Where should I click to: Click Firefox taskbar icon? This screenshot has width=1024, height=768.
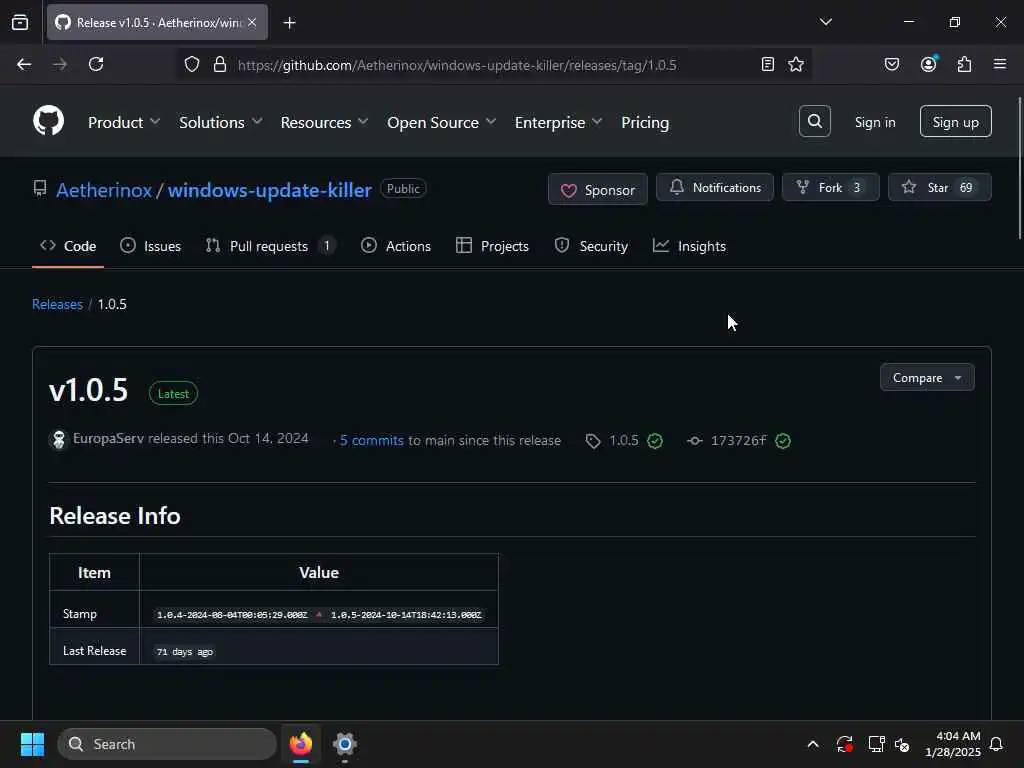click(301, 744)
